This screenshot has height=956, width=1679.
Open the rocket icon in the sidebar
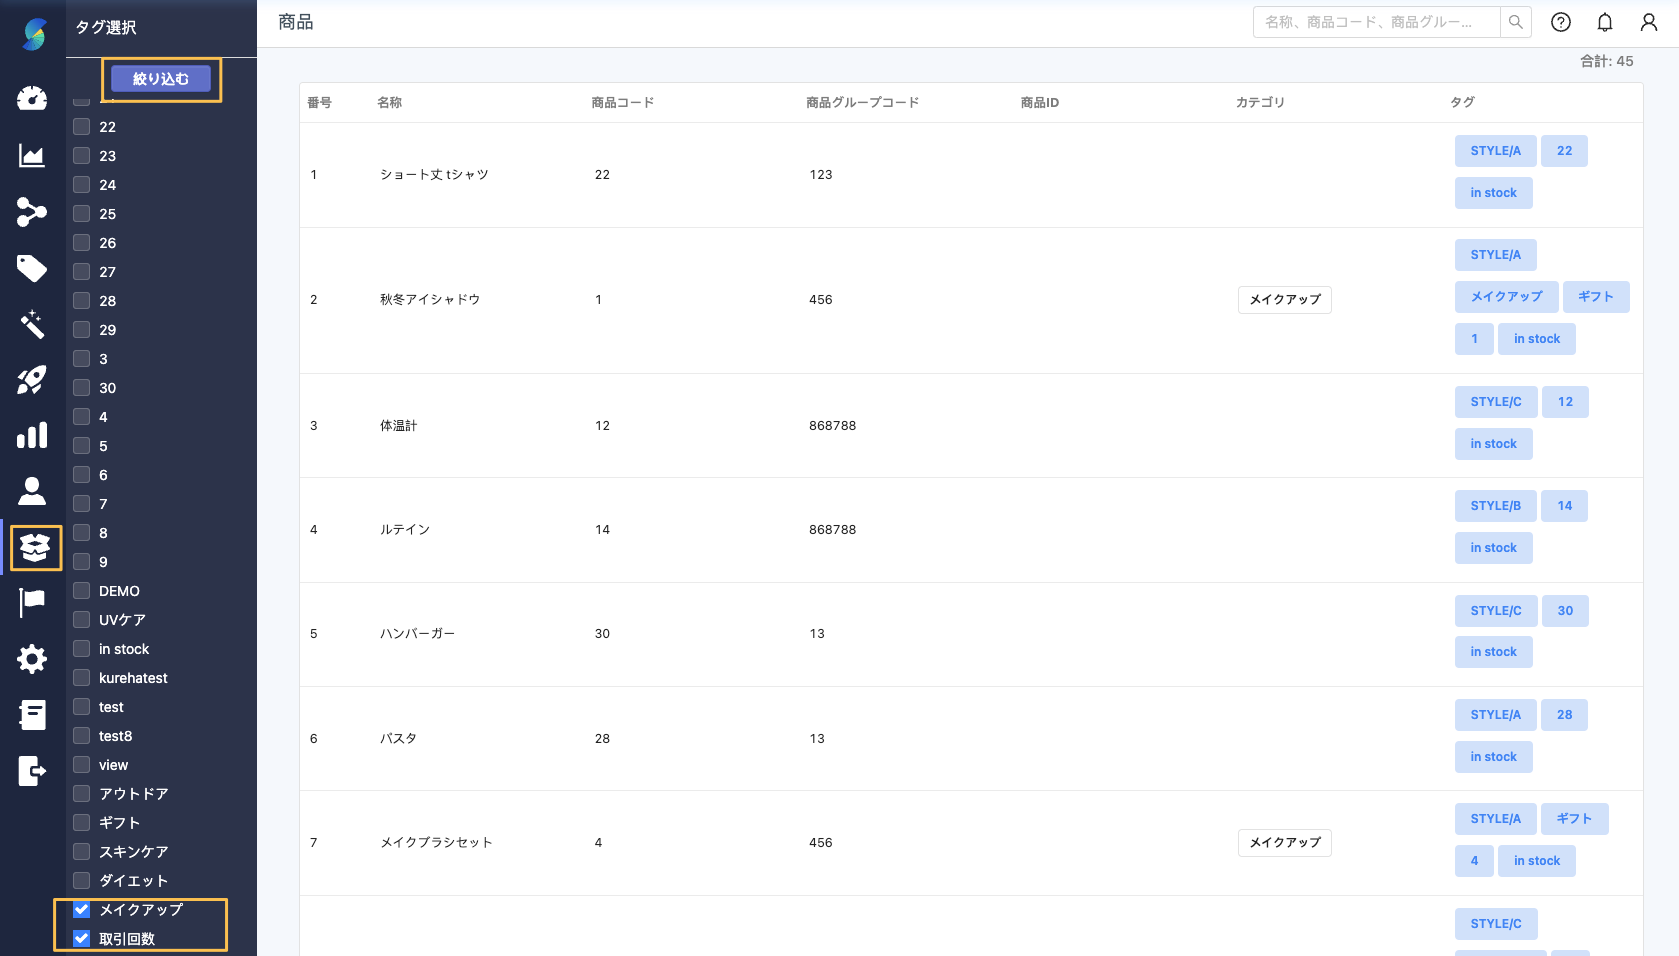pyautogui.click(x=33, y=380)
